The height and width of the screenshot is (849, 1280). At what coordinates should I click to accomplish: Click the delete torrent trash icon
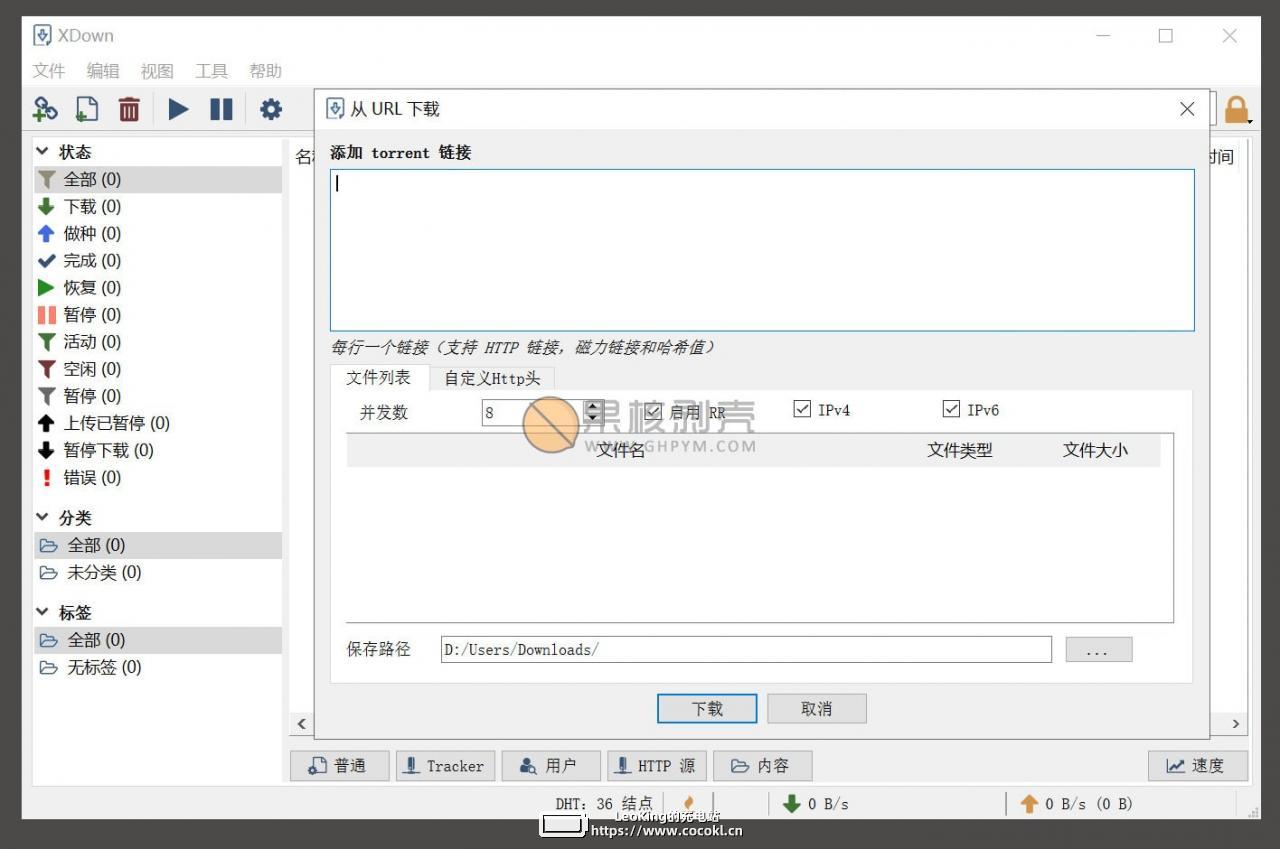tap(129, 109)
